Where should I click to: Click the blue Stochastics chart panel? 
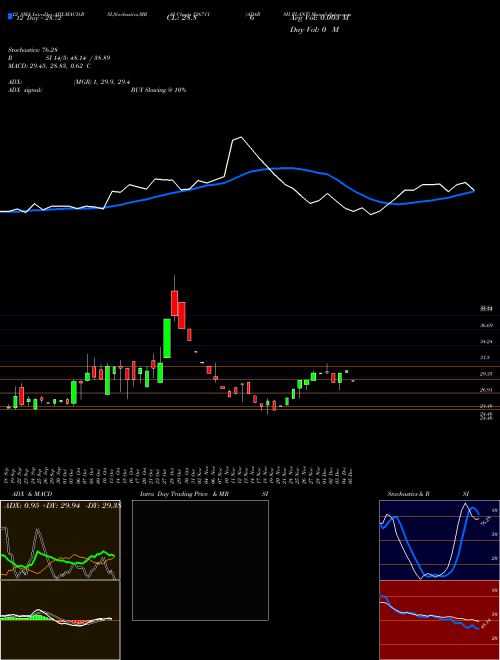(x=439, y=540)
